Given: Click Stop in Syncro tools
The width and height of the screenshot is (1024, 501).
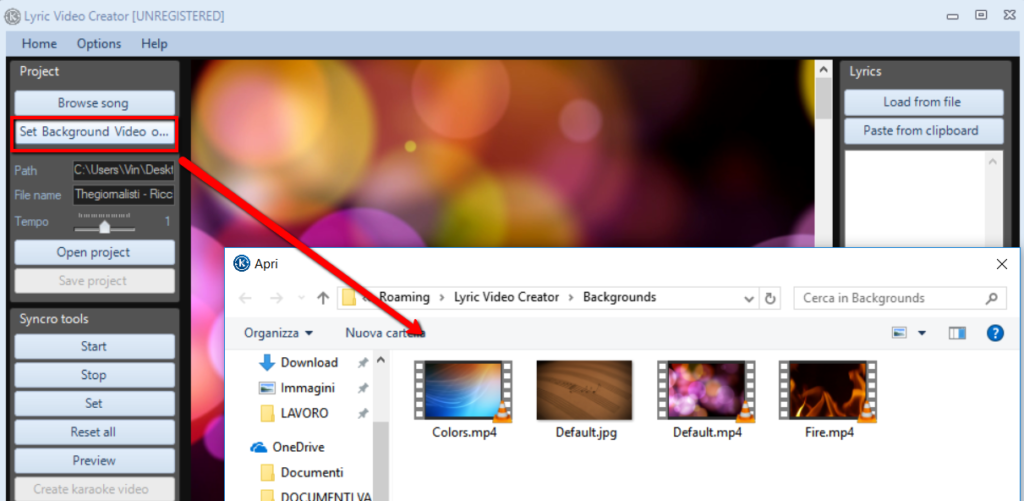Looking at the screenshot, I should (94, 375).
